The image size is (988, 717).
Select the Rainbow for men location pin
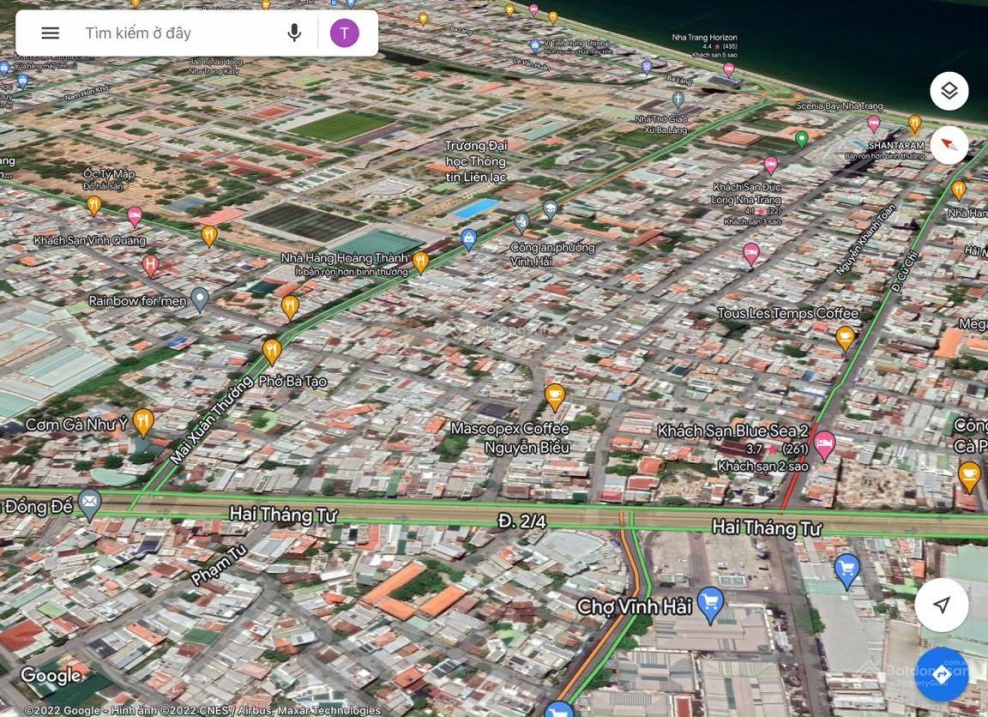(200, 298)
